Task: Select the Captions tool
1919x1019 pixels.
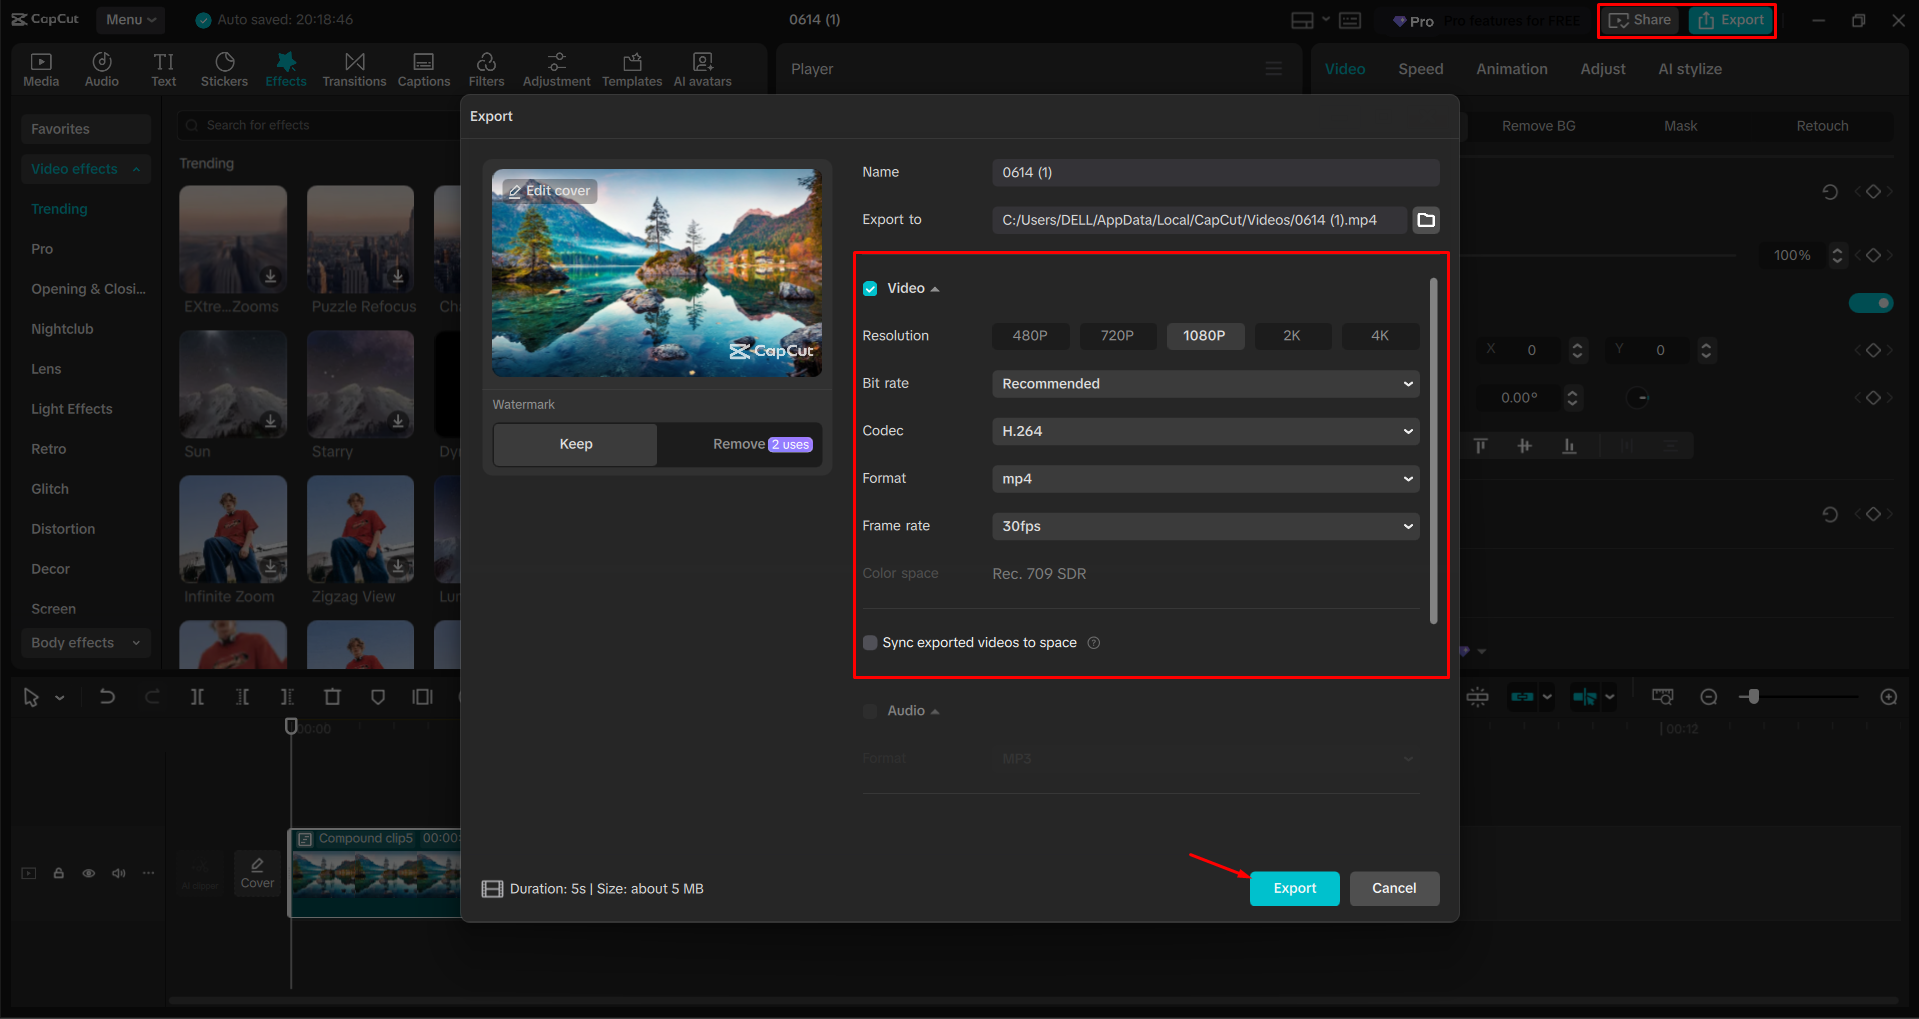Action: pyautogui.click(x=424, y=68)
